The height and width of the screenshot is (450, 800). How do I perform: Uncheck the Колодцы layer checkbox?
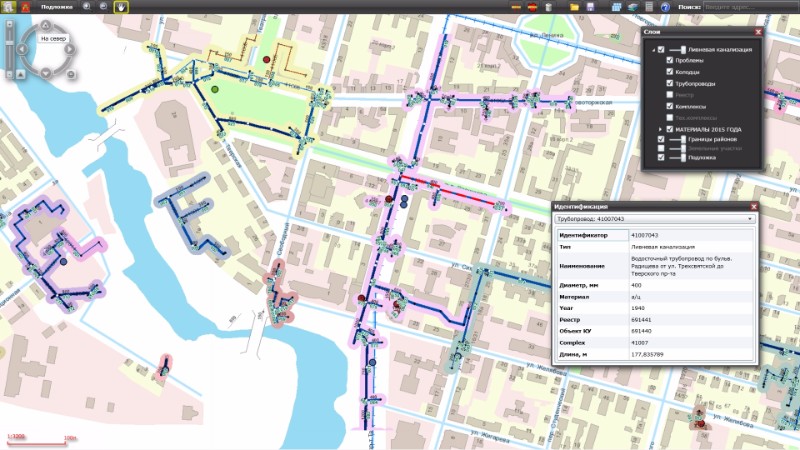(670, 72)
